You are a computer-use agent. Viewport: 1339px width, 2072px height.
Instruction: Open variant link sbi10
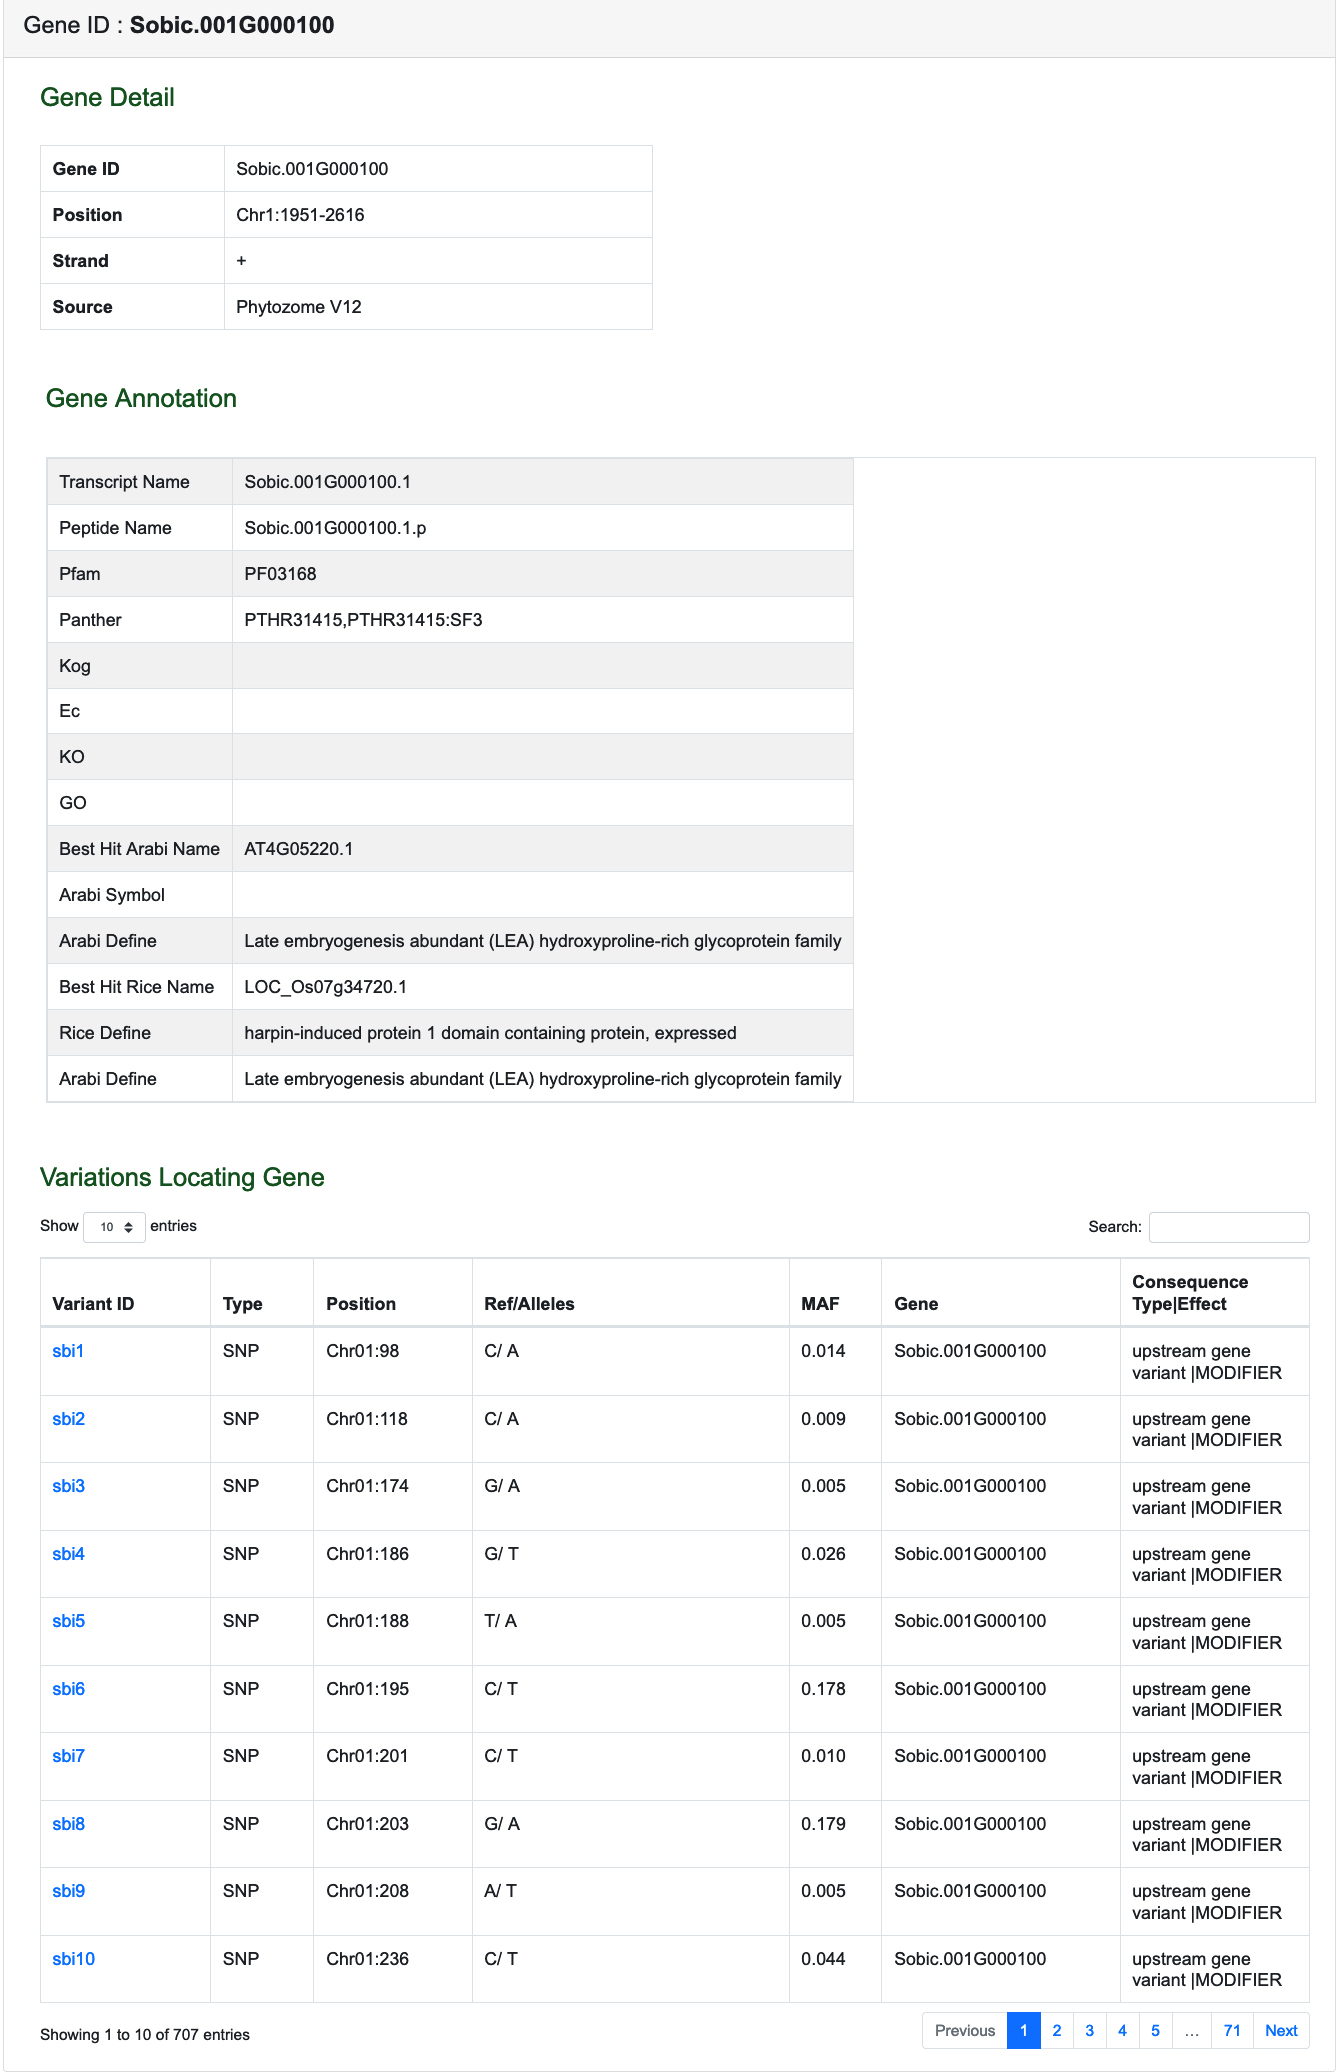click(x=73, y=1959)
